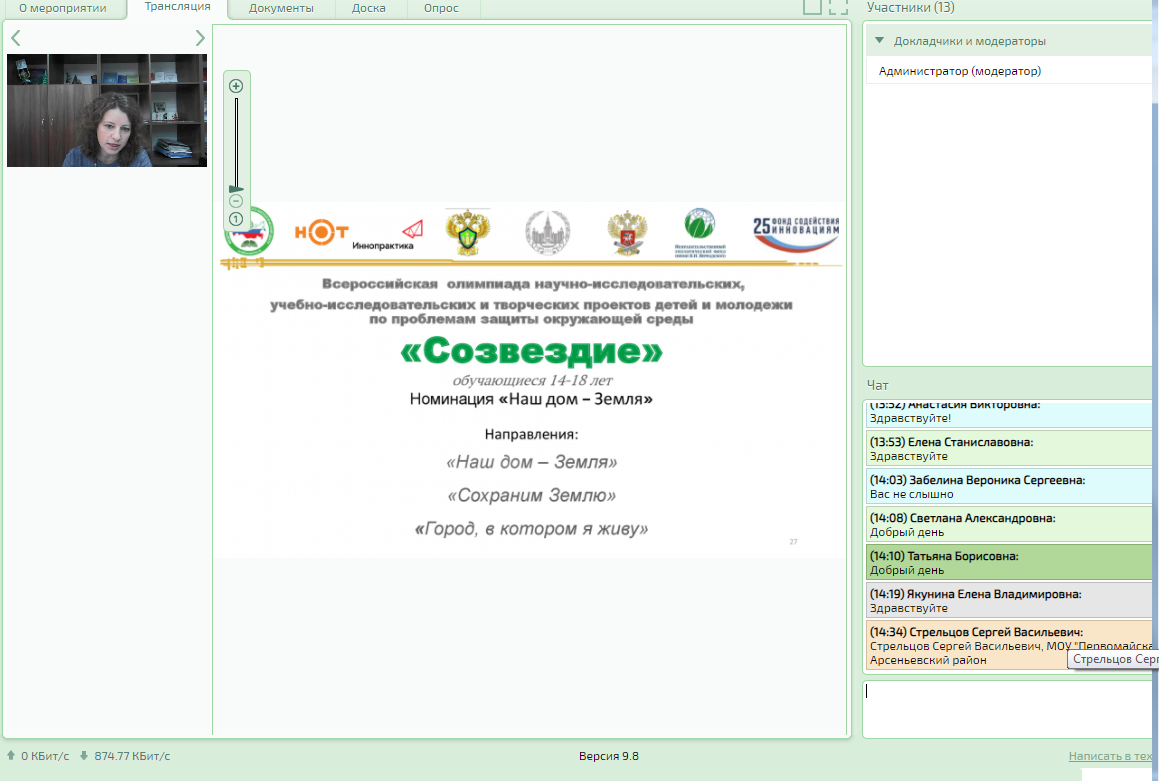Zoom in the slide with plus icon
The height and width of the screenshot is (781, 1159).
(236, 86)
